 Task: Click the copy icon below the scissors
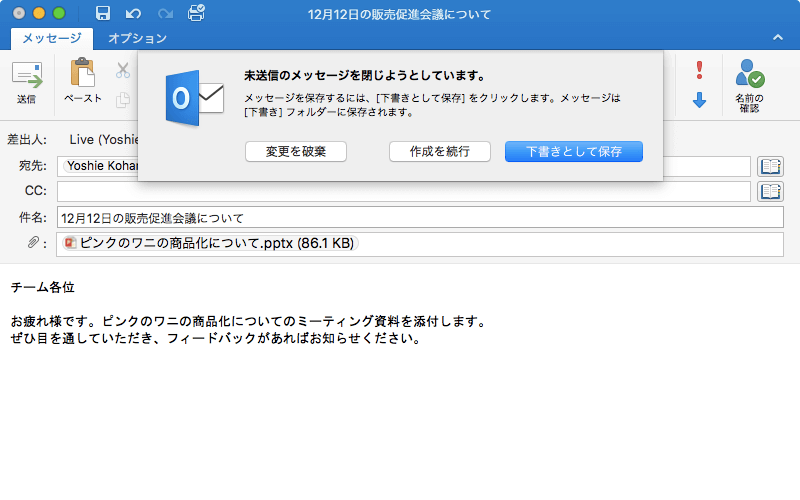coord(122,99)
